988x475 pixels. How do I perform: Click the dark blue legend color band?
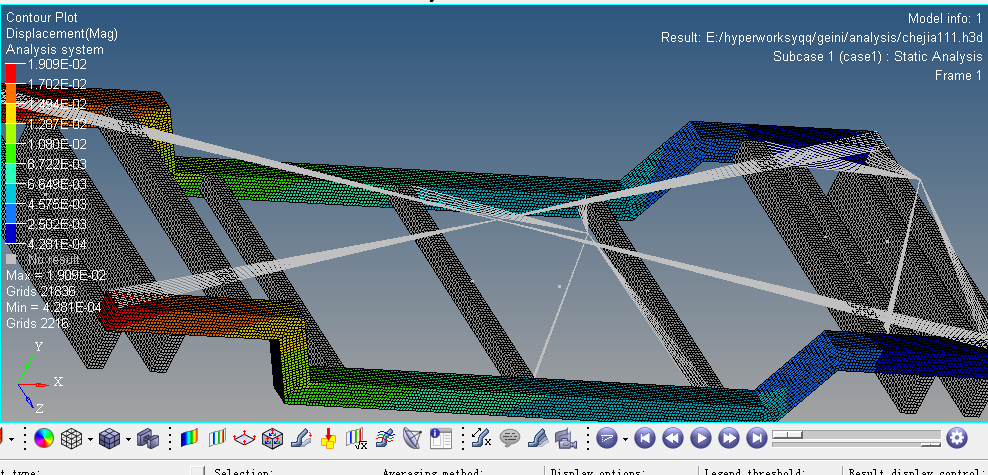point(11,233)
